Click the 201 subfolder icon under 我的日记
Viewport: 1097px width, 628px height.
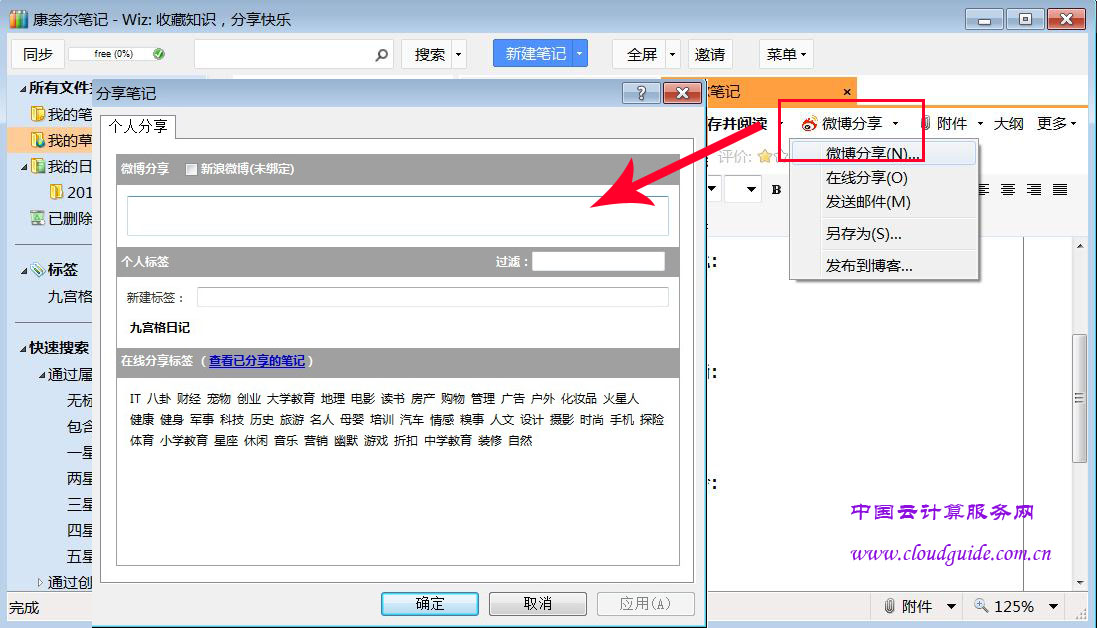(57, 192)
